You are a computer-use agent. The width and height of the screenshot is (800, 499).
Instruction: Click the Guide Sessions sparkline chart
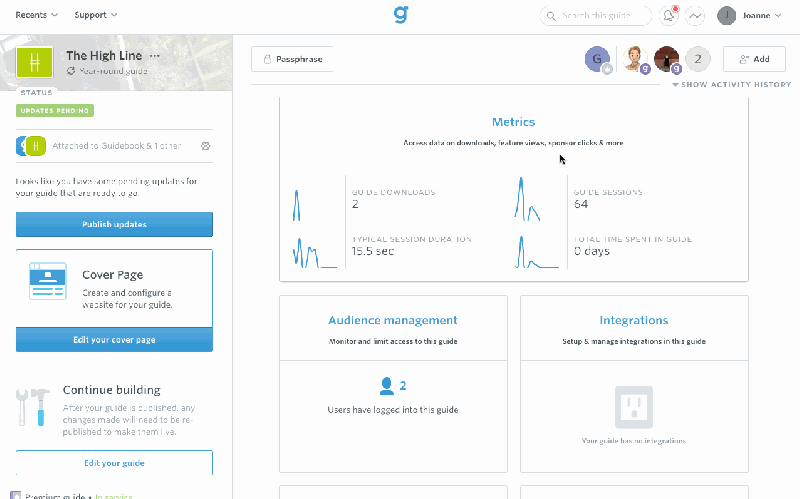pyautogui.click(x=527, y=199)
